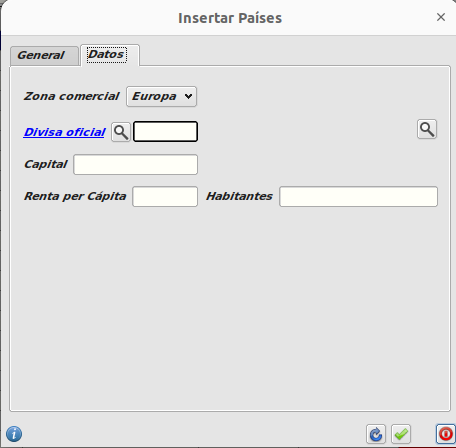The image size is (456, 448).
Task: Focus the Divisa oficial code input field
Action: click(165, 132)
